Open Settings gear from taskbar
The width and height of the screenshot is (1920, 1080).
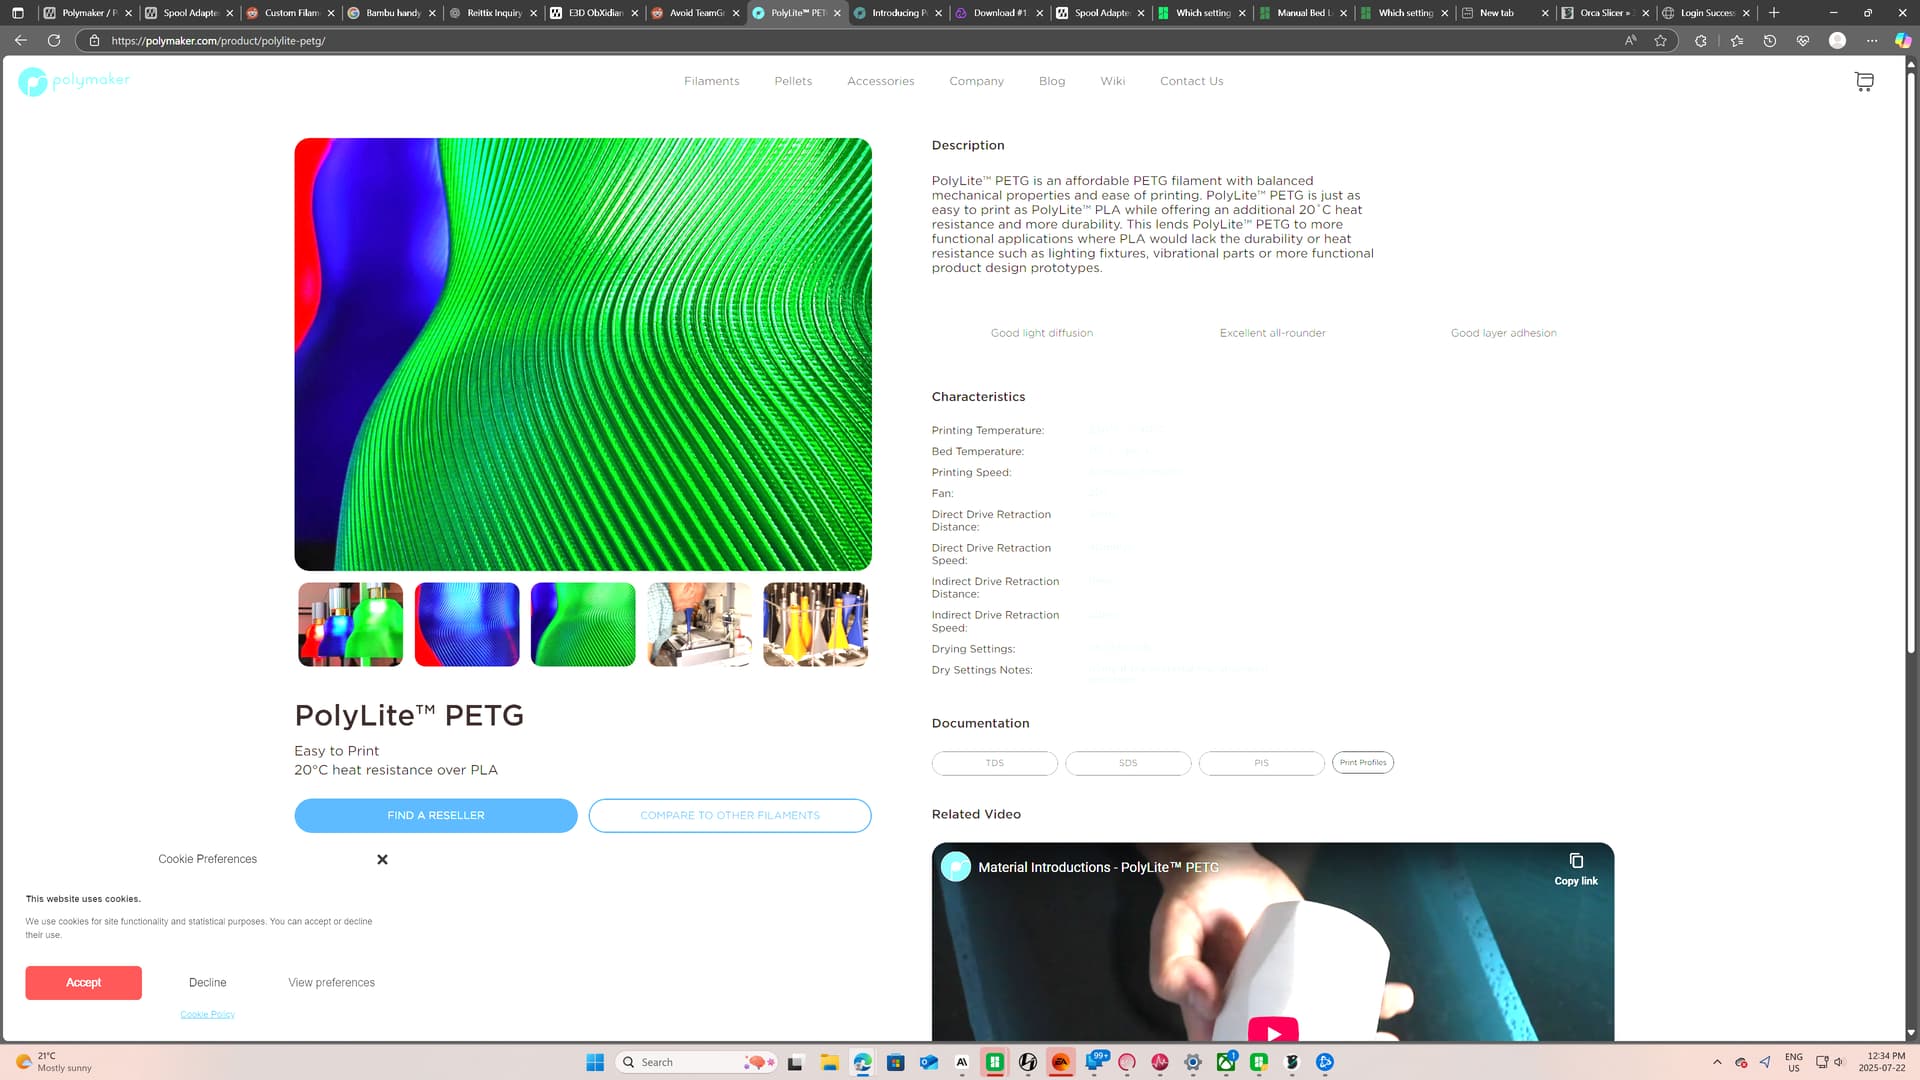[1193, 1062]
